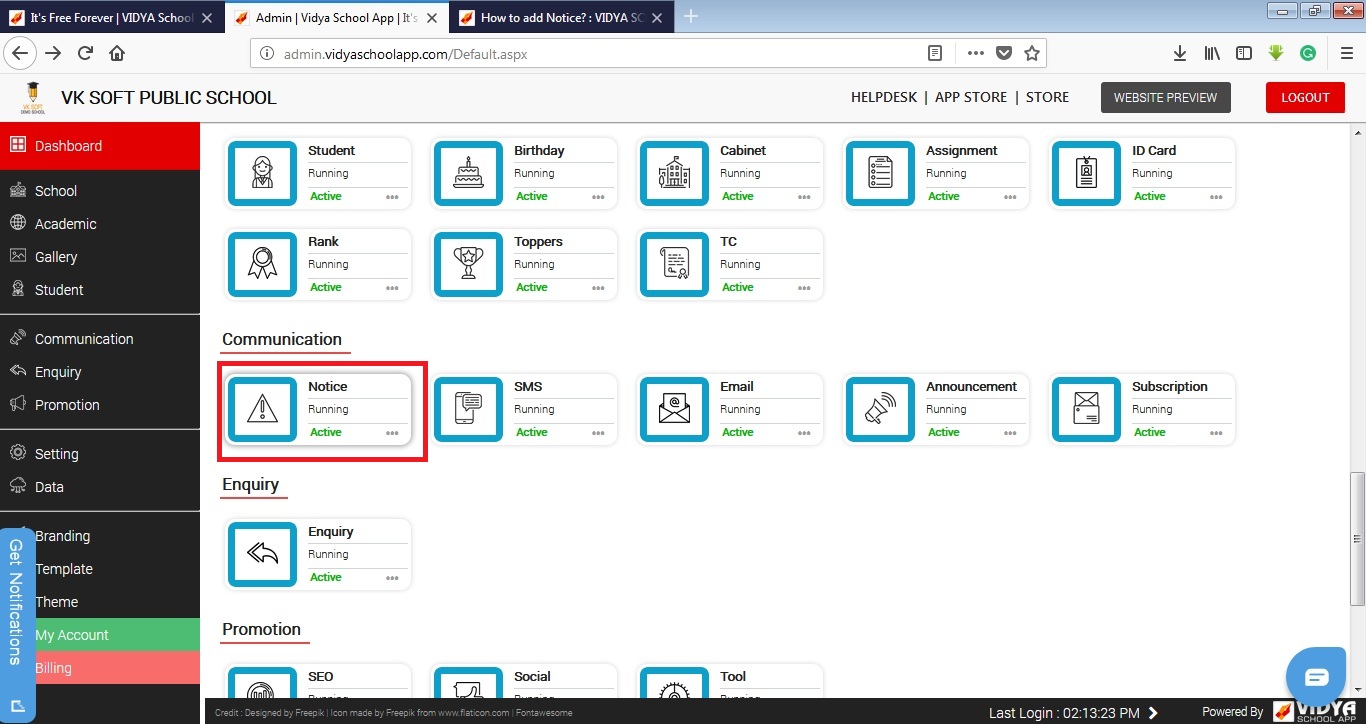1366x724 pixels.
Task: Open the Save to Pocket icon
Action: click(x=1004, y=53)
